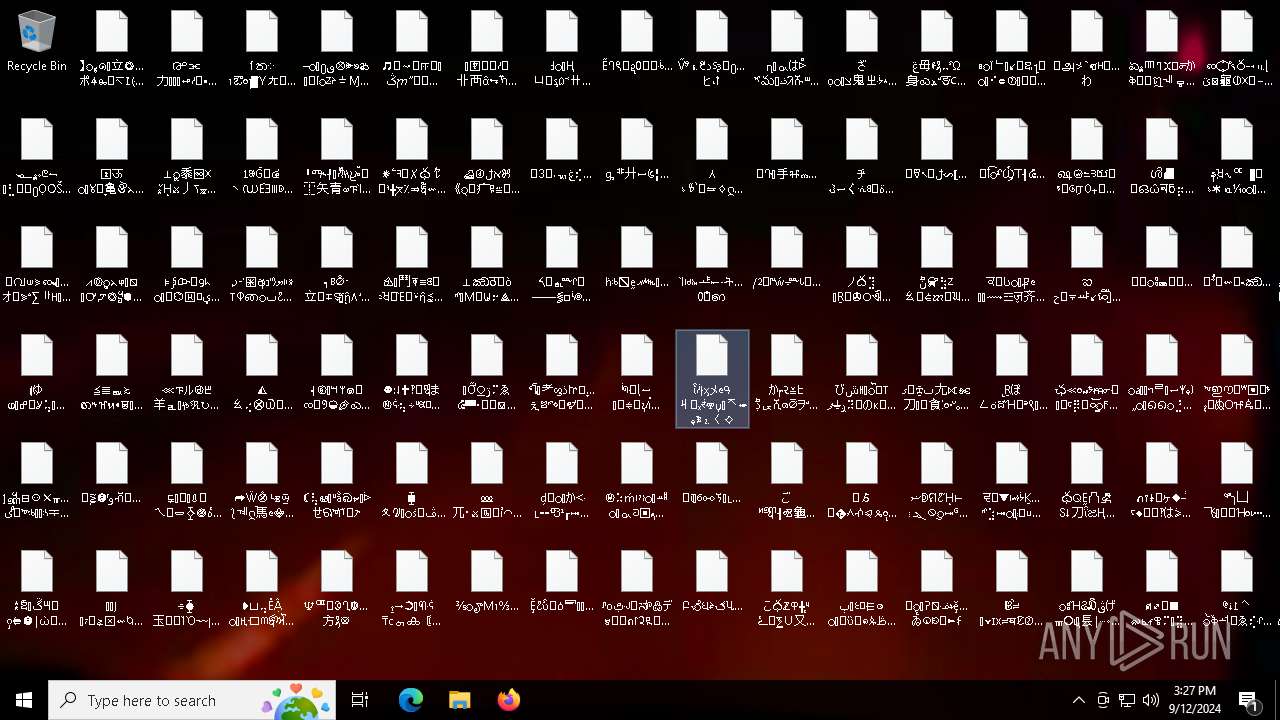Select the file whose name starts with ざ

pos(862,49)
